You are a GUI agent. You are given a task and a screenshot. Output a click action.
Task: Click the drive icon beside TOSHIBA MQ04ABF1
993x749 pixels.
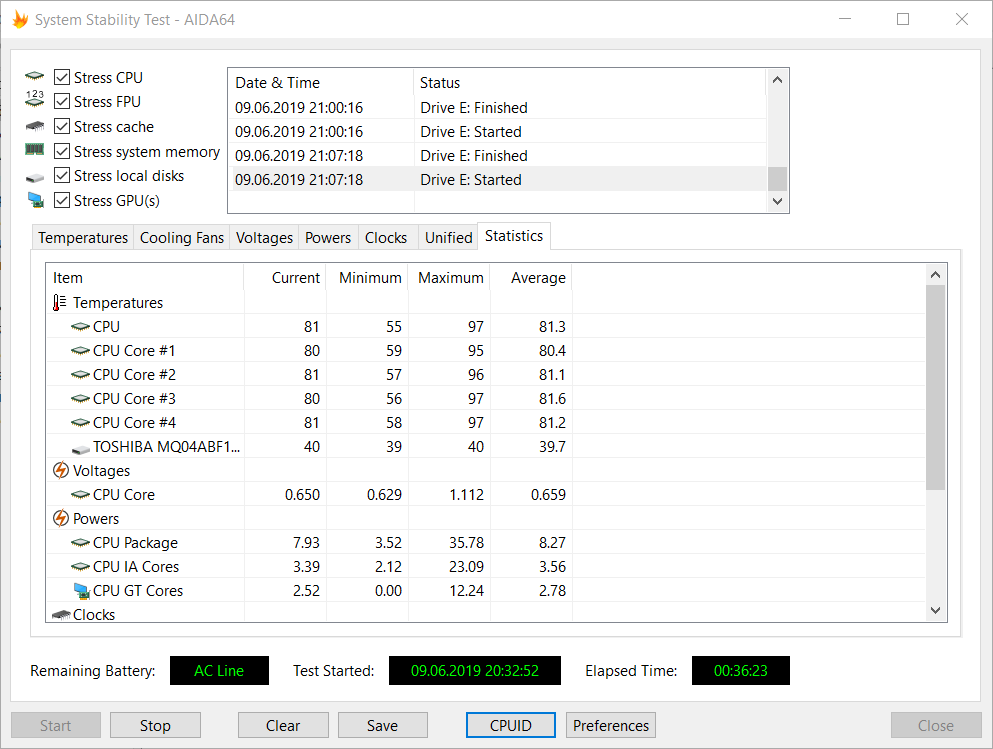[x=80, y=449]
